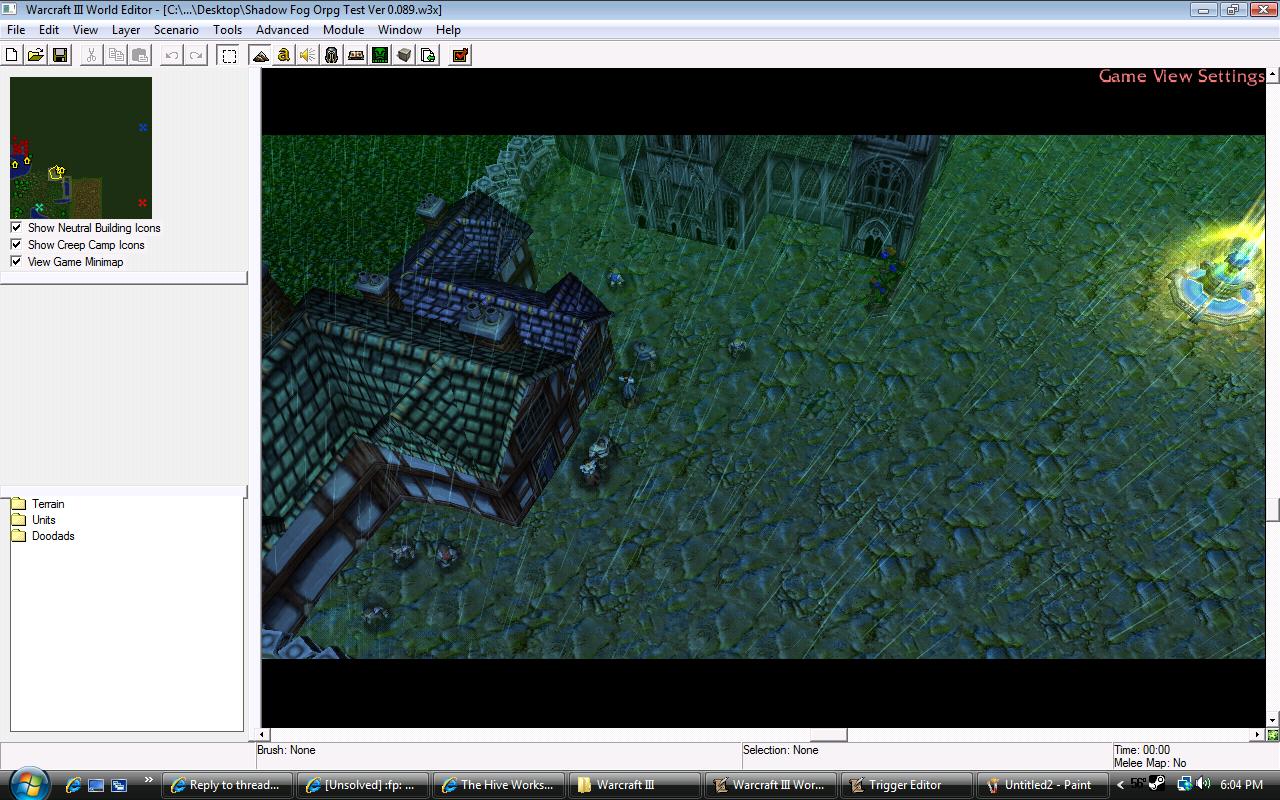Switch to Untitled2 - Paint taskbar button
Screen dimensions: 1280x800
point(1040,785)
